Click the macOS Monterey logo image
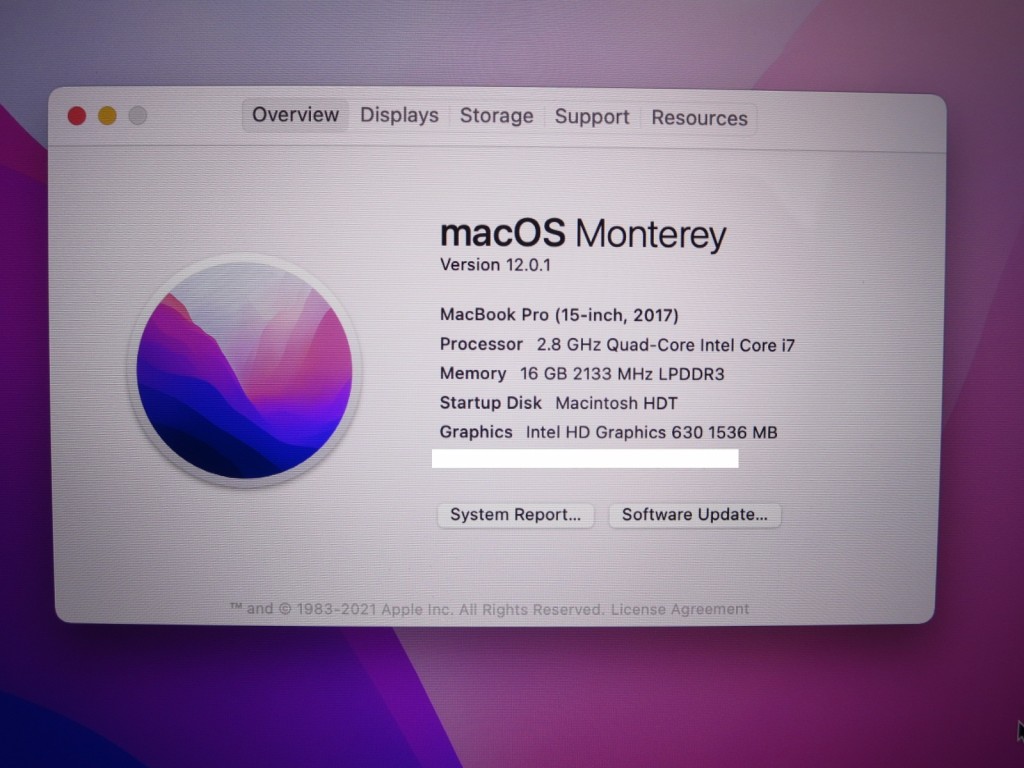The height and width of the screenshot is (768, 1024). (244, 370)
